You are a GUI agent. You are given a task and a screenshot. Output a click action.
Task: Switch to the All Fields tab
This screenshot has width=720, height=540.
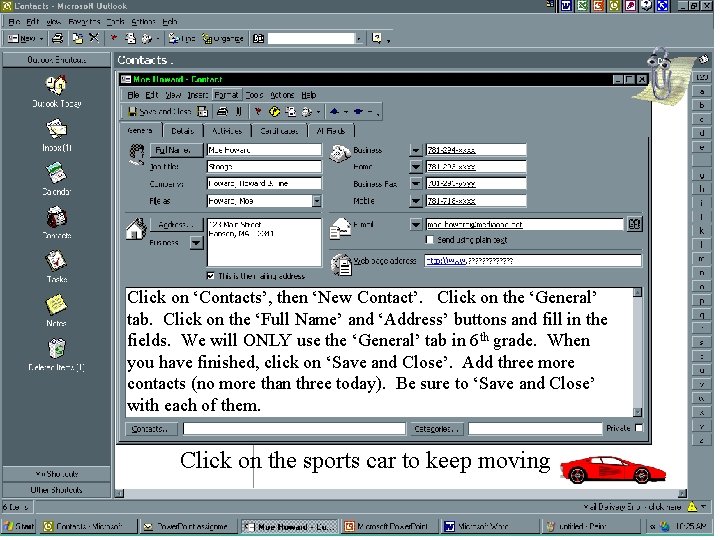331,131
